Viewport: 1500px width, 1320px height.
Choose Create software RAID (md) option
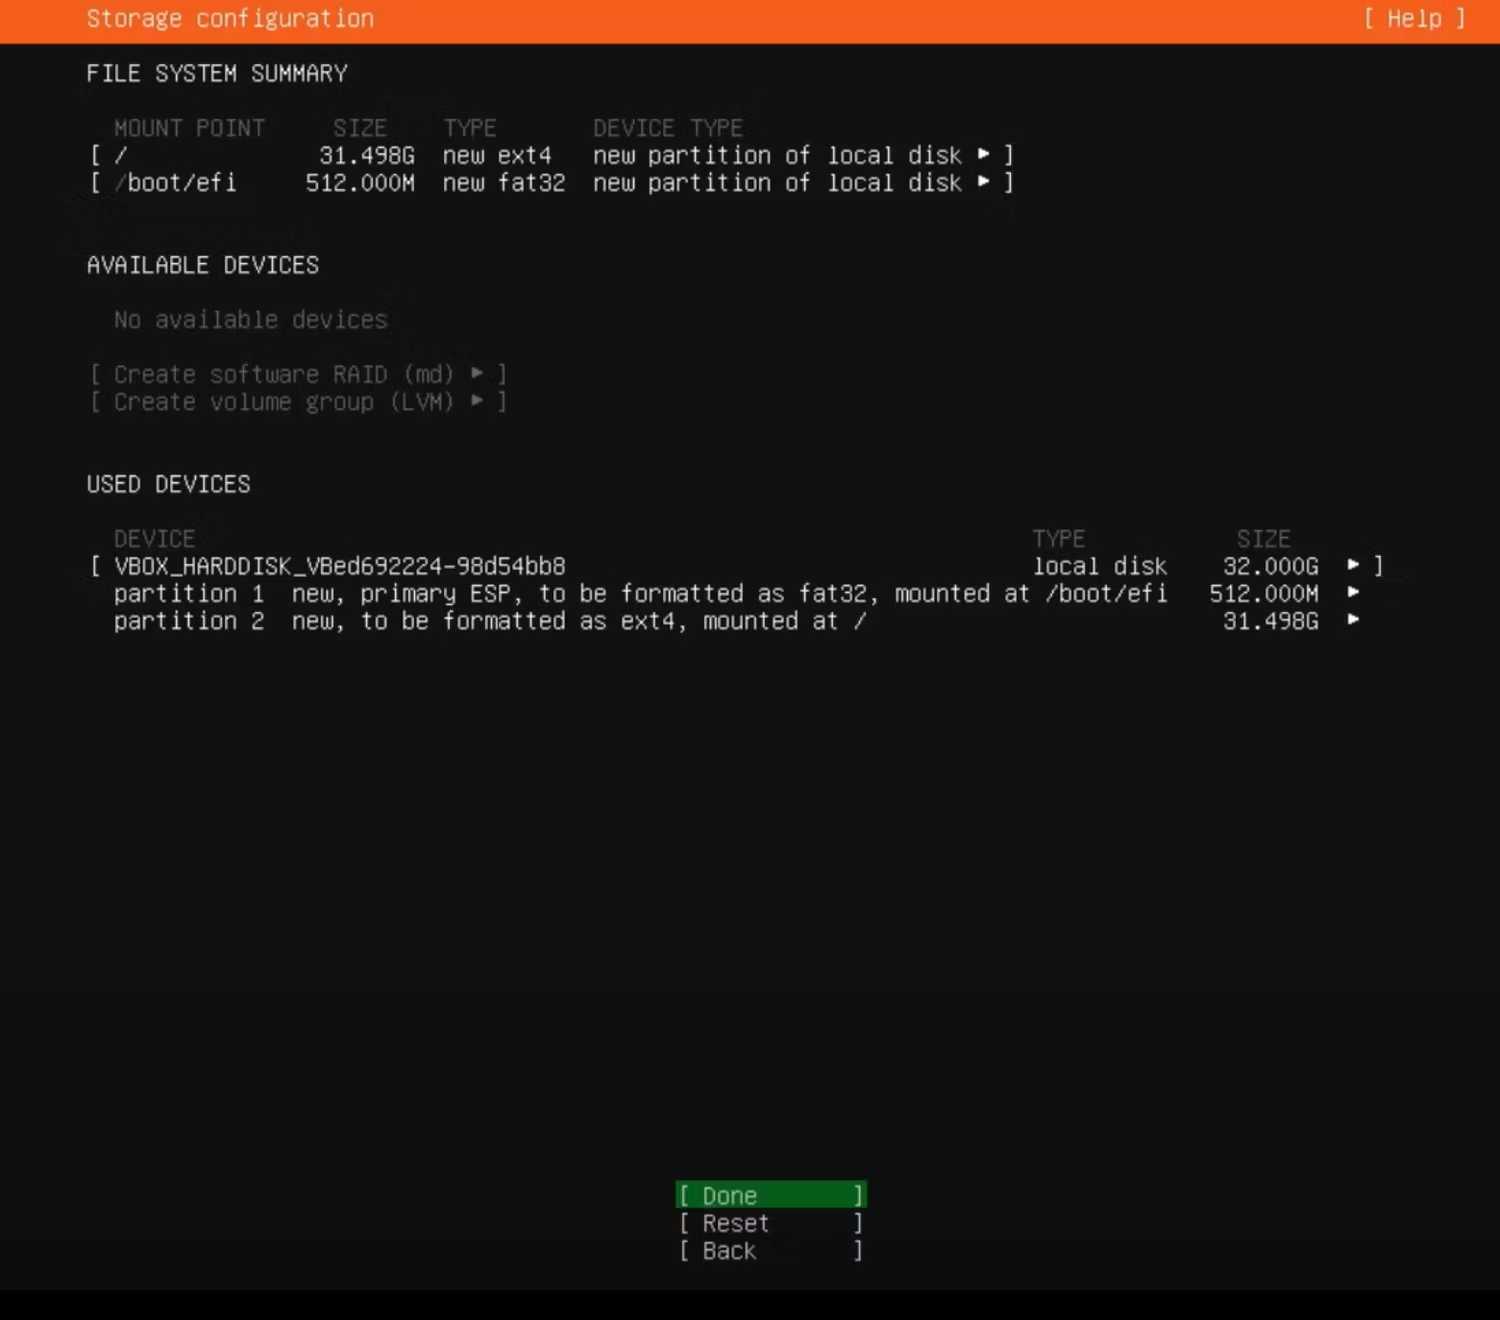(298, 374)
